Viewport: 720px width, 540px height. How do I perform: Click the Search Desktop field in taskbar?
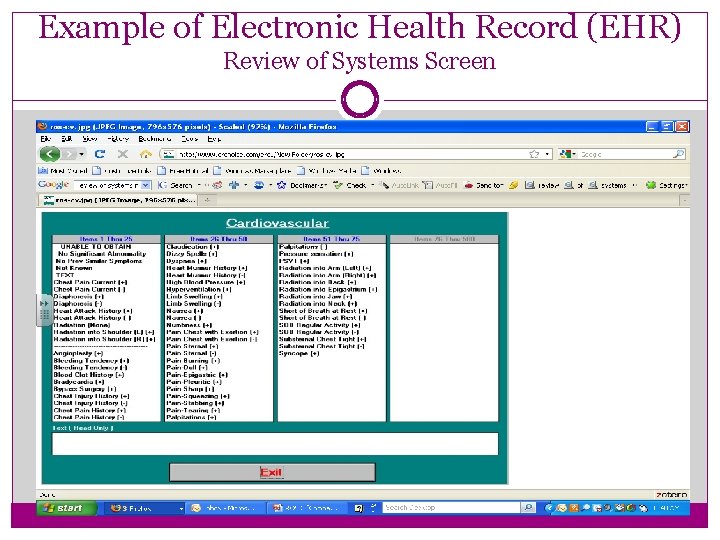(x=451, y=507)
